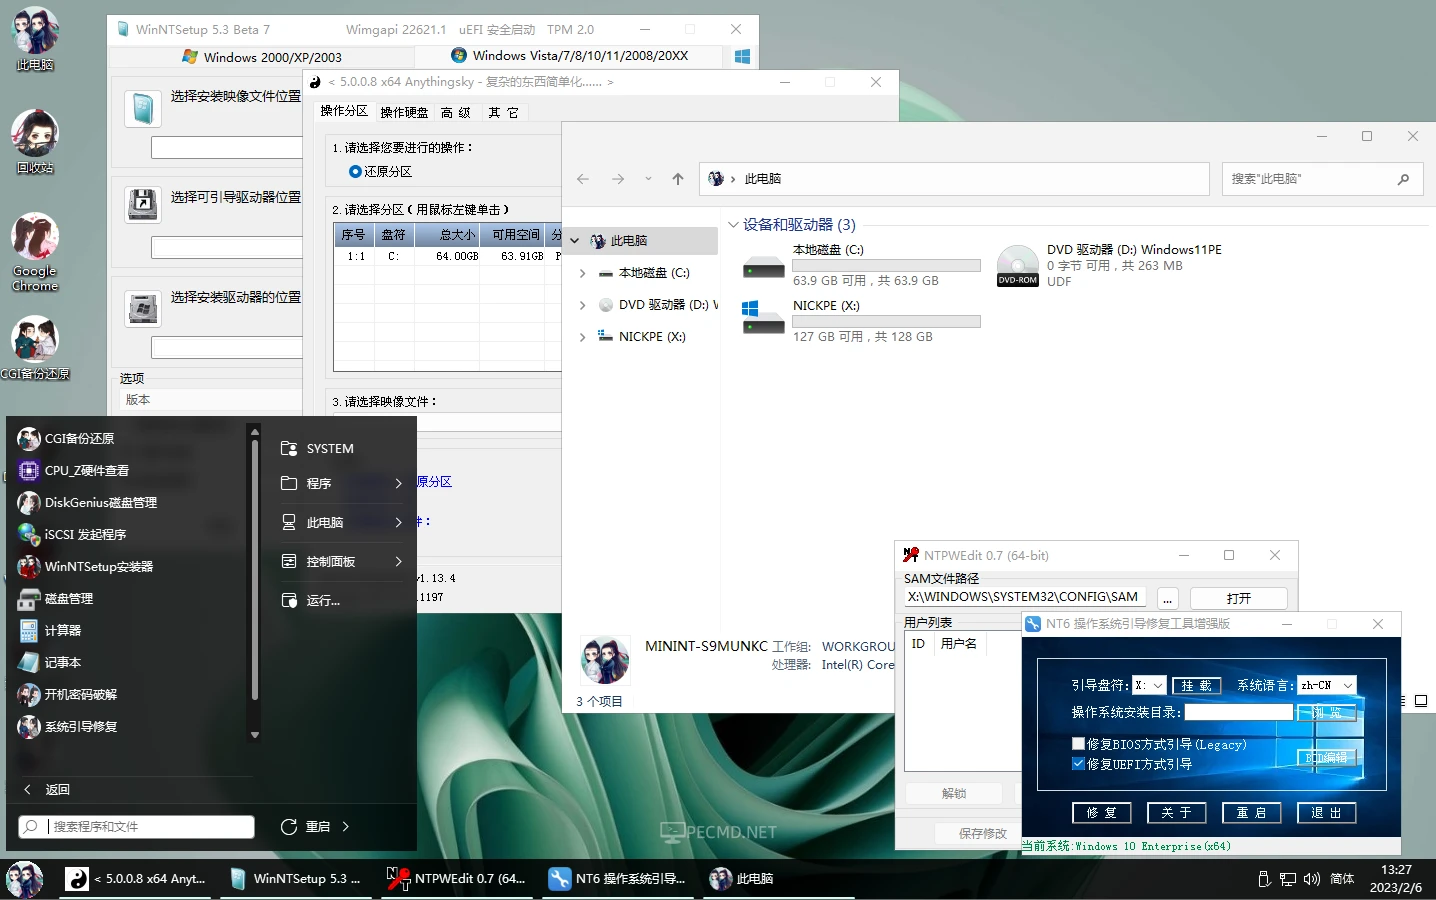Screen dimensions: 1436x900
Task: Switch to 高级 tab
Action: coord(455,112)
